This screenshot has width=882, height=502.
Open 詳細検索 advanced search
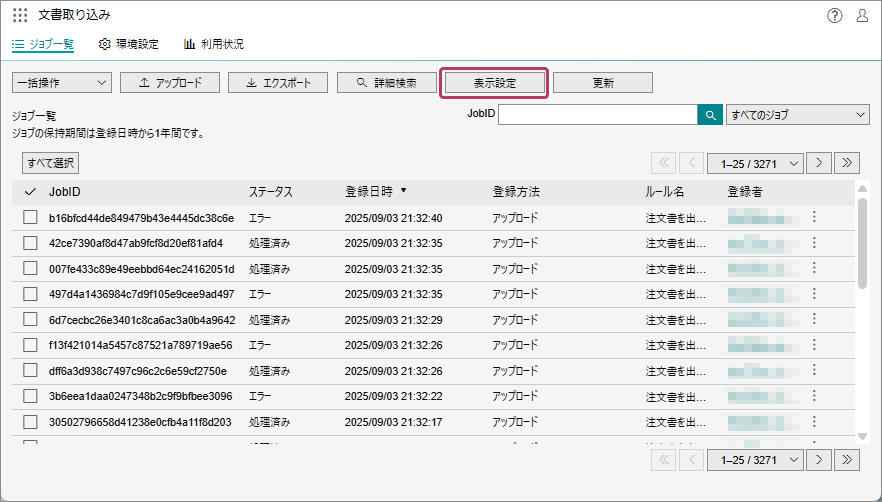click(x=387, y=83)
